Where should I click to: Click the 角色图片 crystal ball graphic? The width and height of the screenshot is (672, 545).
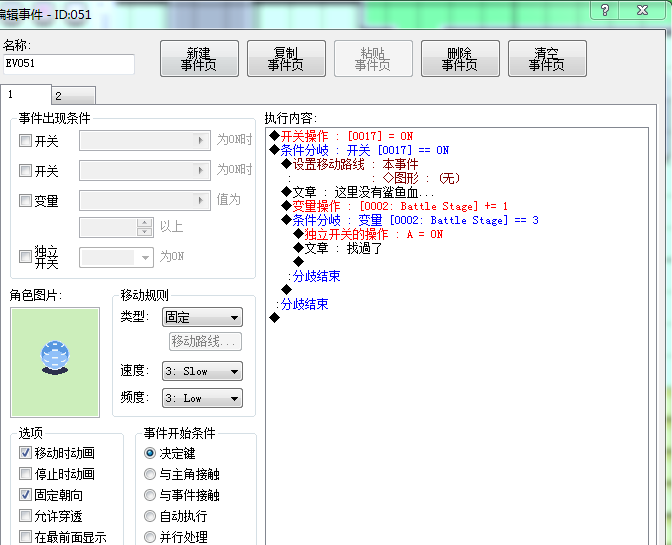(x=55, y=358)
